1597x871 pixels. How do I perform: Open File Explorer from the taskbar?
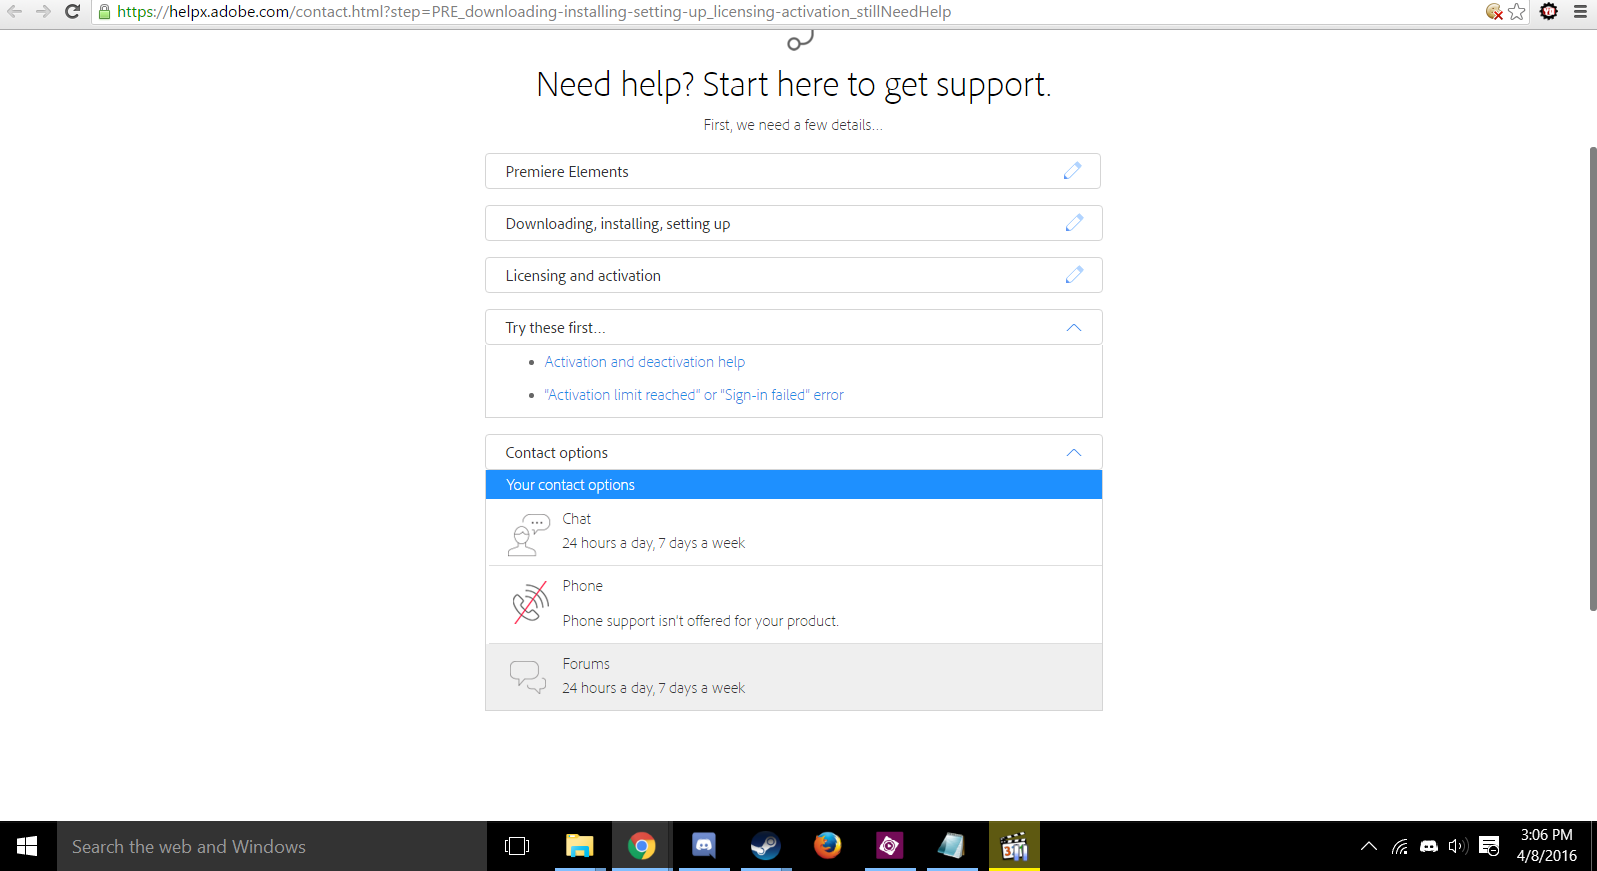(580, 846)
